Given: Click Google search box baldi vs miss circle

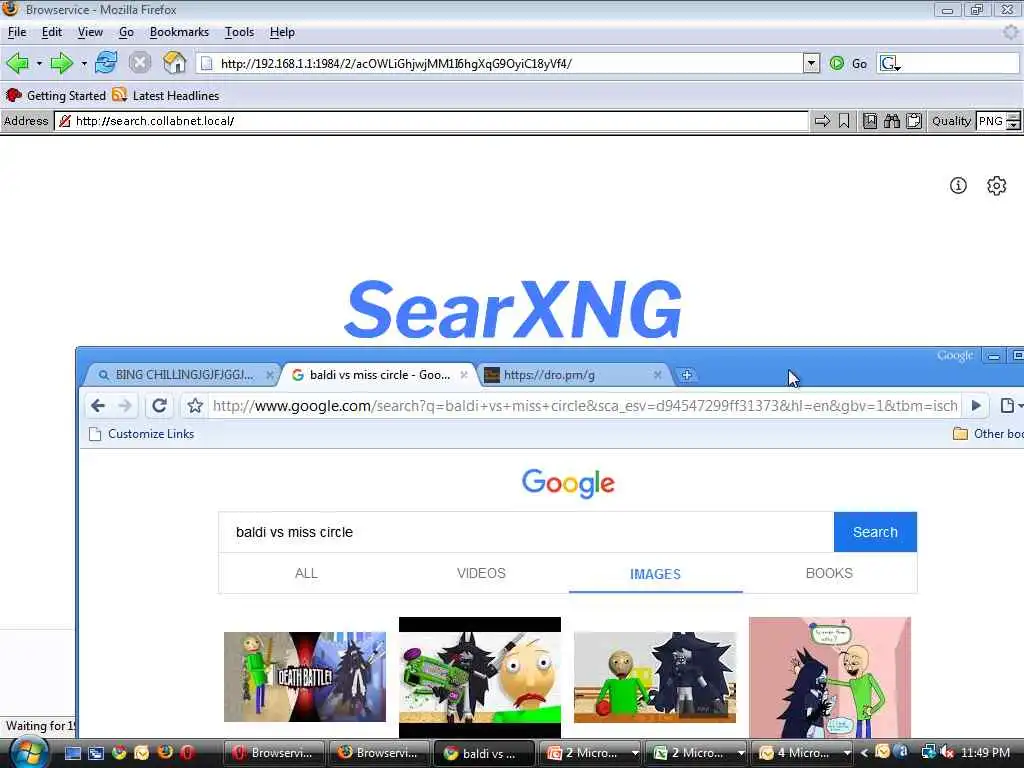Looking at the screenshot, I should coord(526,532).
